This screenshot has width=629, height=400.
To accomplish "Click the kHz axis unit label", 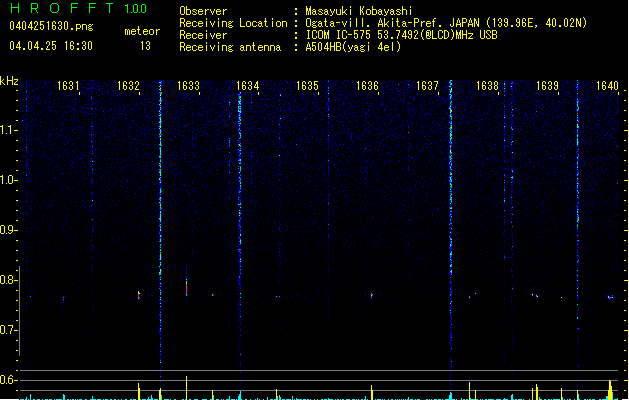I will tap(9, 81).
